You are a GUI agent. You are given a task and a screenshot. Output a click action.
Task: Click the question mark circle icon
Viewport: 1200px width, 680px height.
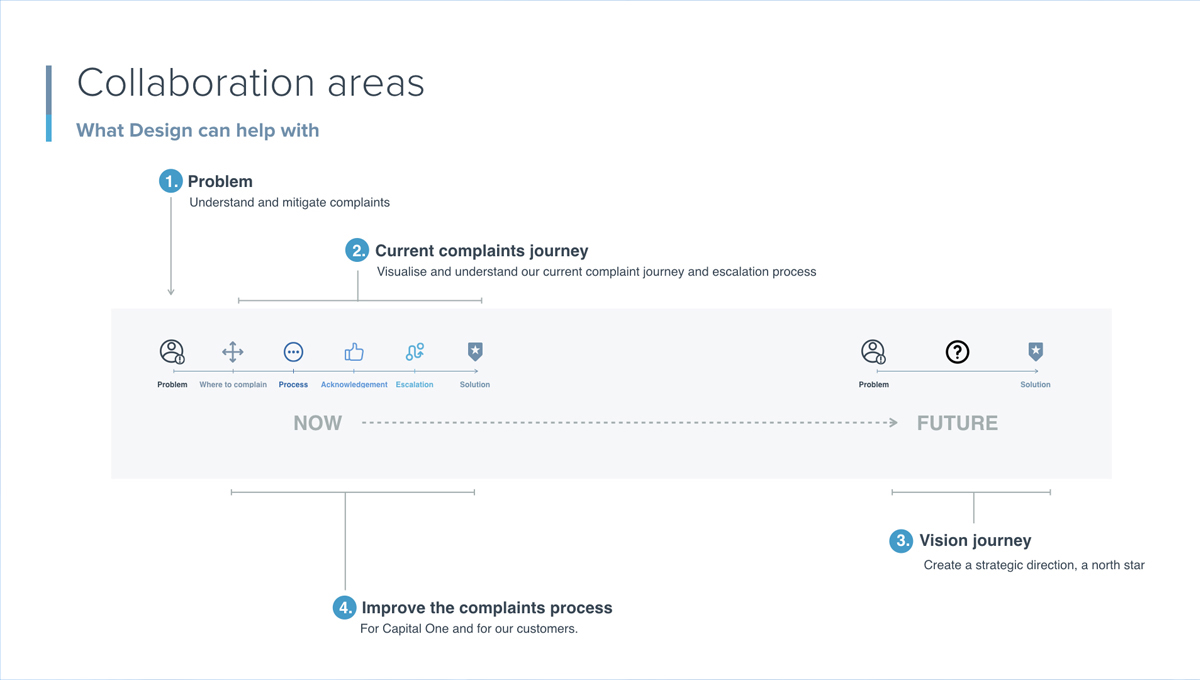coord(957,352)
